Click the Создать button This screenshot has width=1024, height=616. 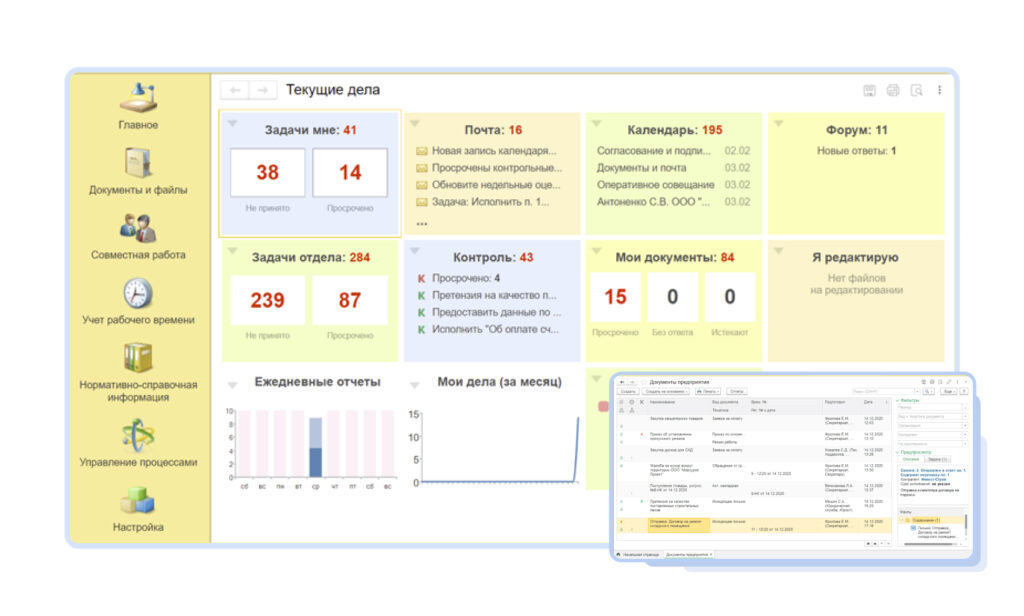(630, 389)
